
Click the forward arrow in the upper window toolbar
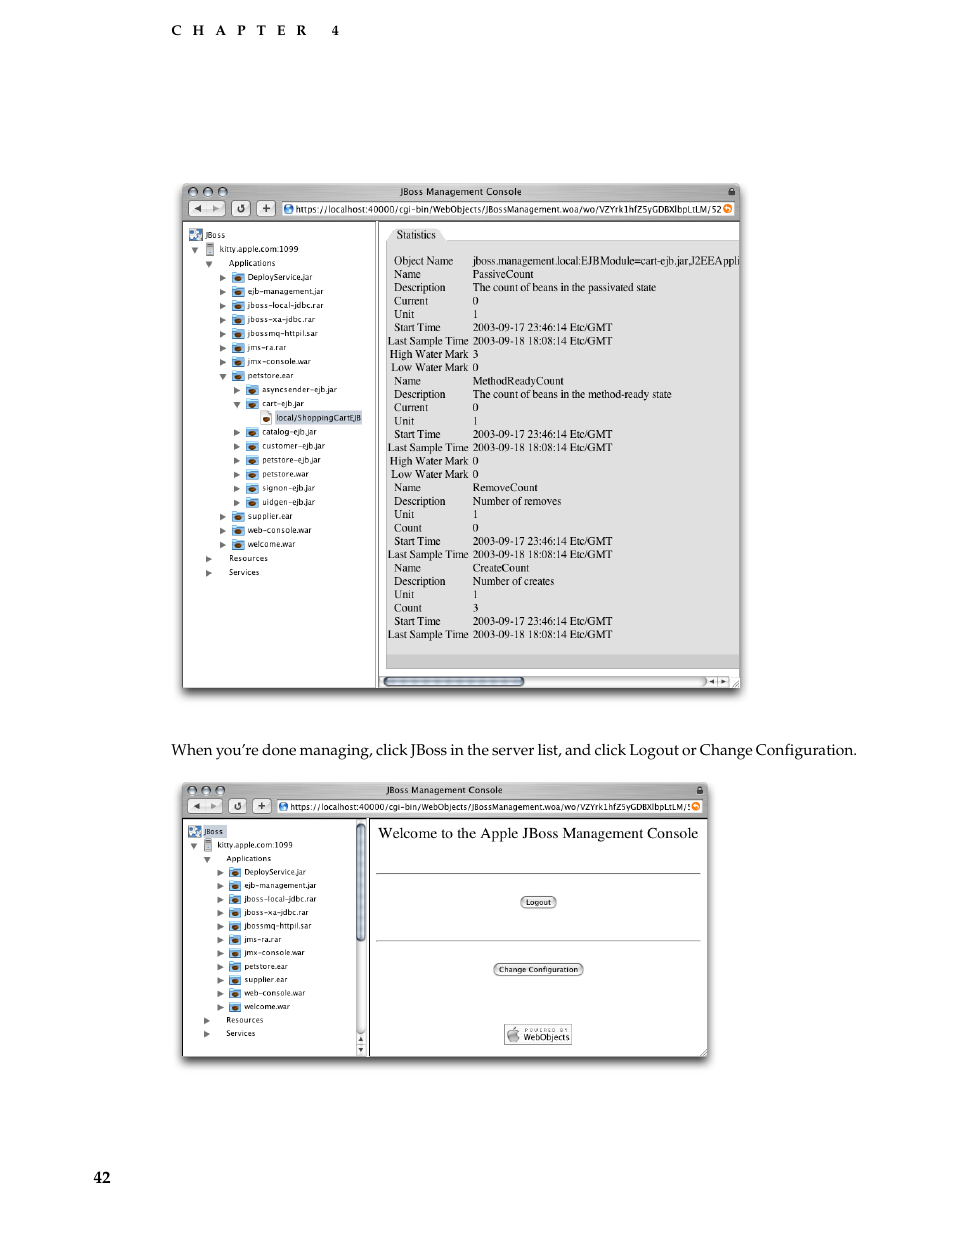pyautogui.click(x=216, y=209)
